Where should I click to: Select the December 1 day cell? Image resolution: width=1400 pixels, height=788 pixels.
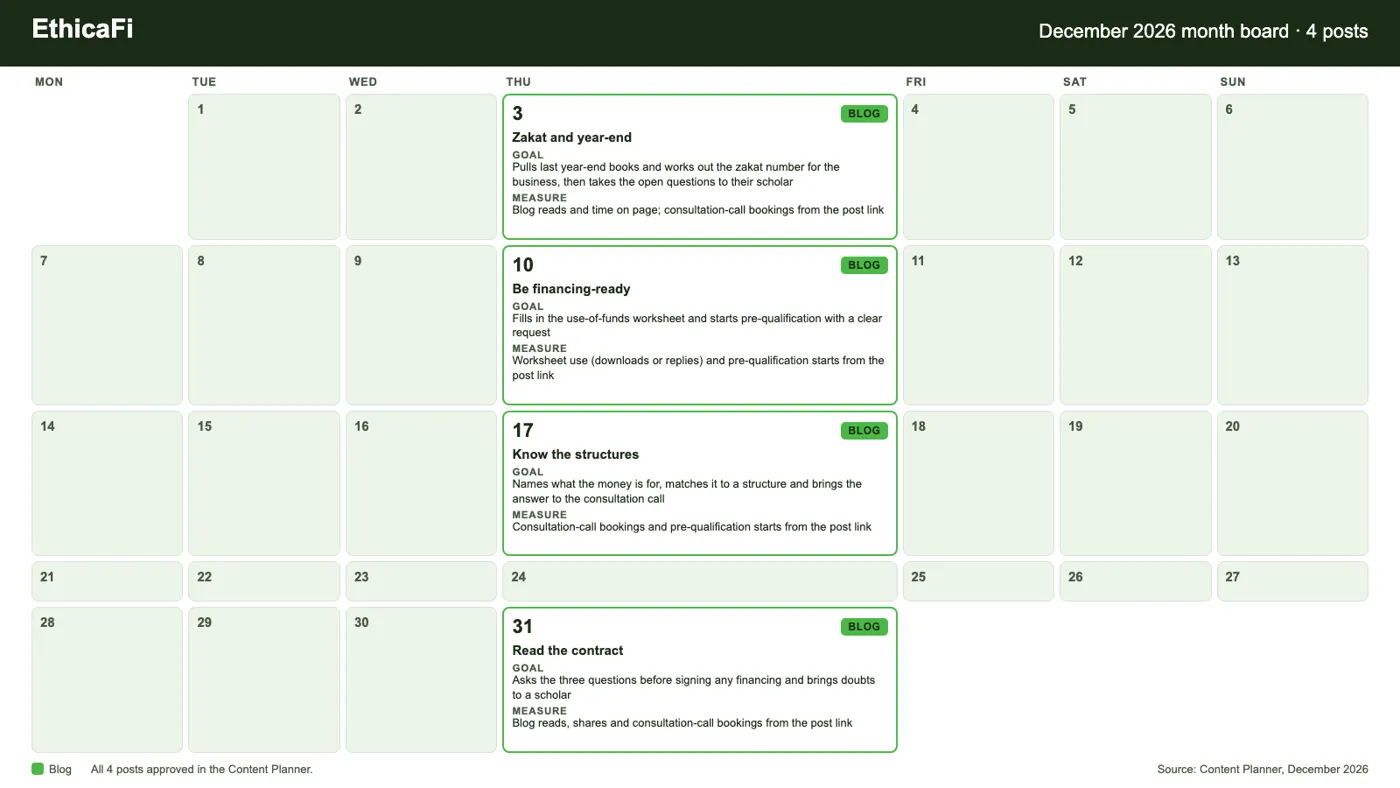coord(264,167)
